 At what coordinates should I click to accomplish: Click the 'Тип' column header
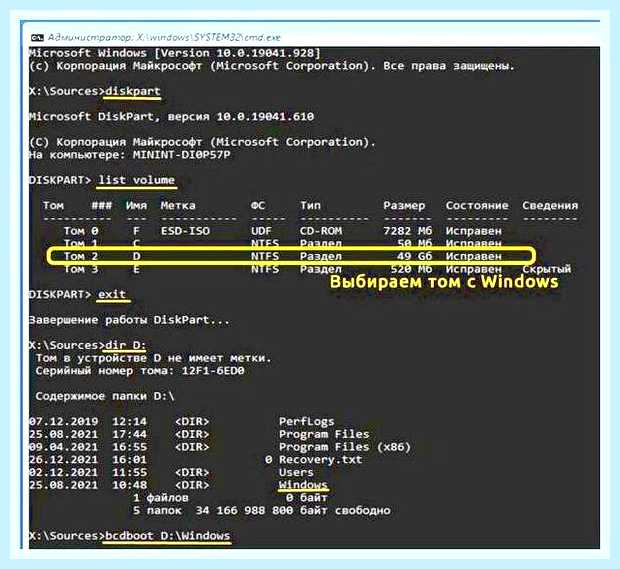[x=310, y=206]
